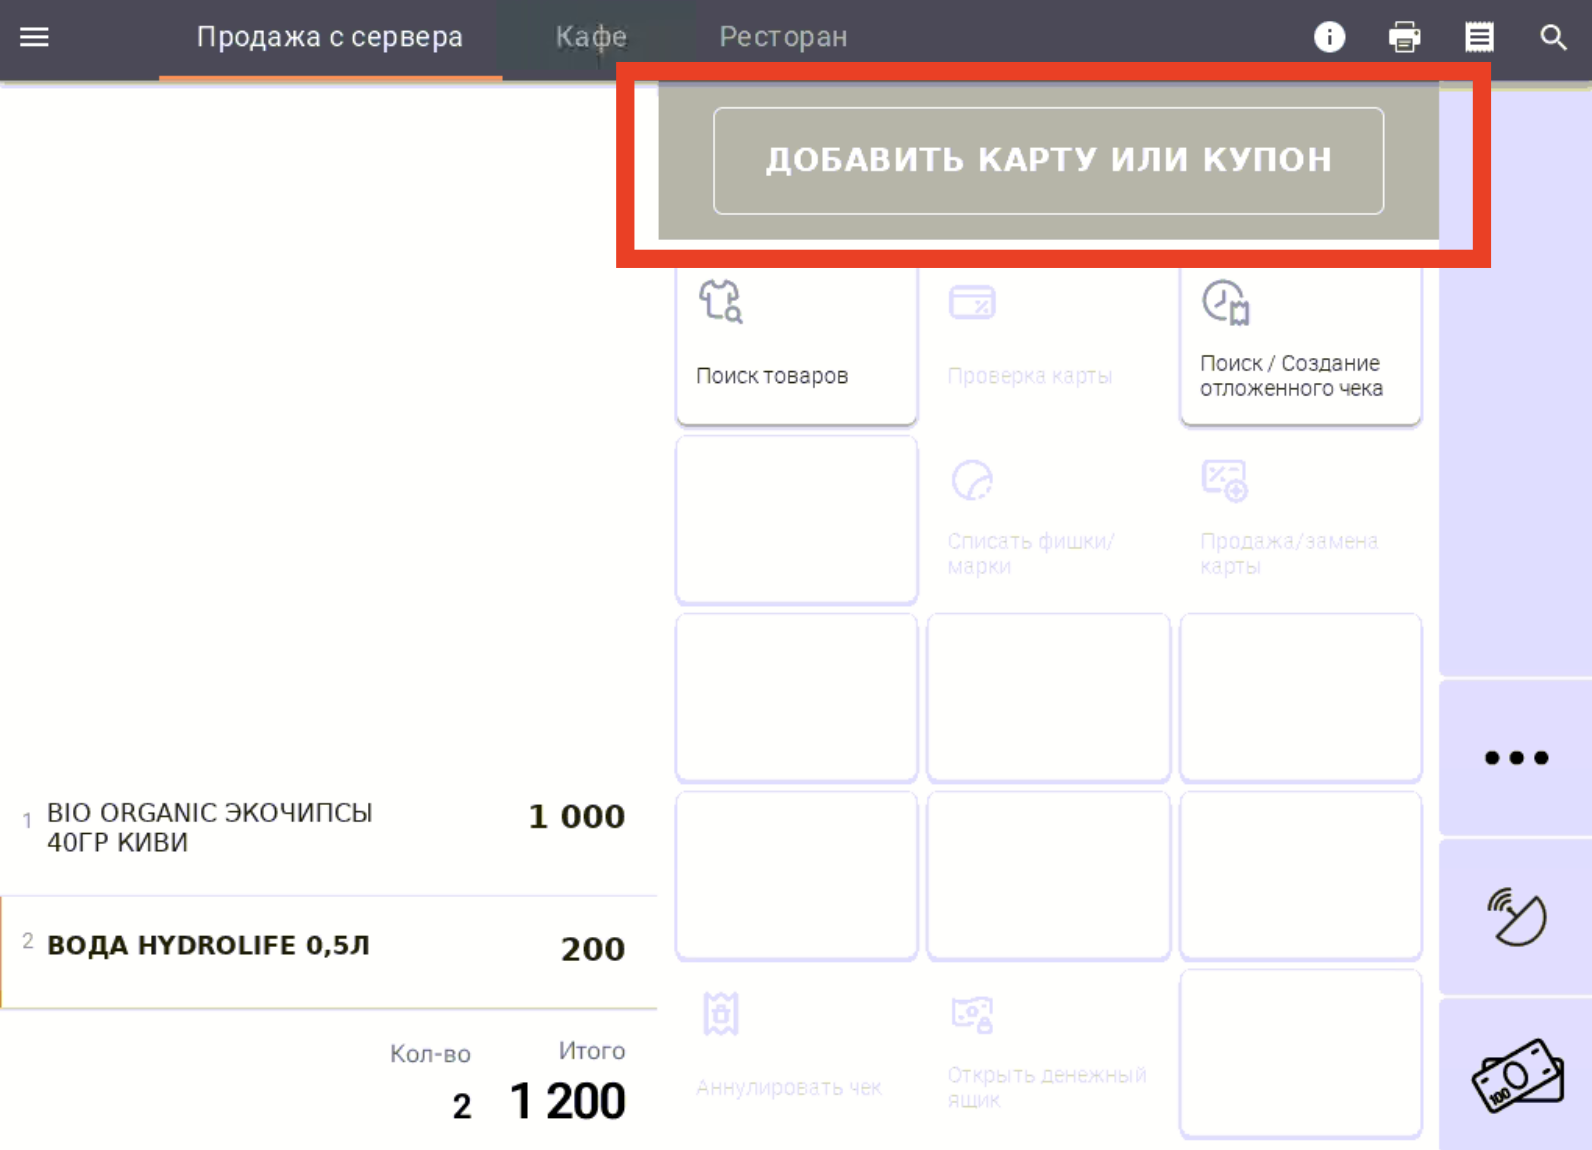The width and height of the screenshot is (1592, 1150).
Task: Select the BIO ORGANIC ЭКОЧИПСЫ receipt line
Action: (328, 828)
